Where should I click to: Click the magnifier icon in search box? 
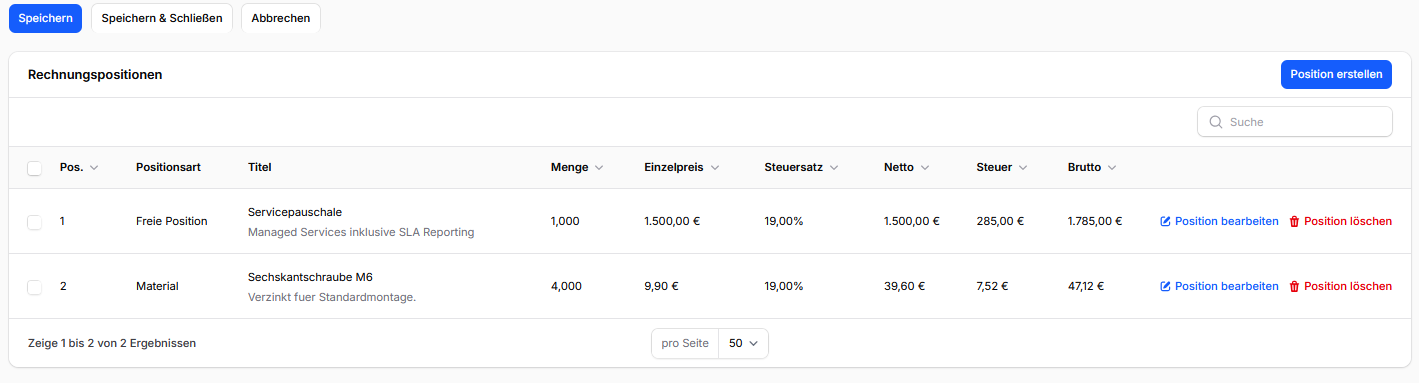[x=1216, y=122]
